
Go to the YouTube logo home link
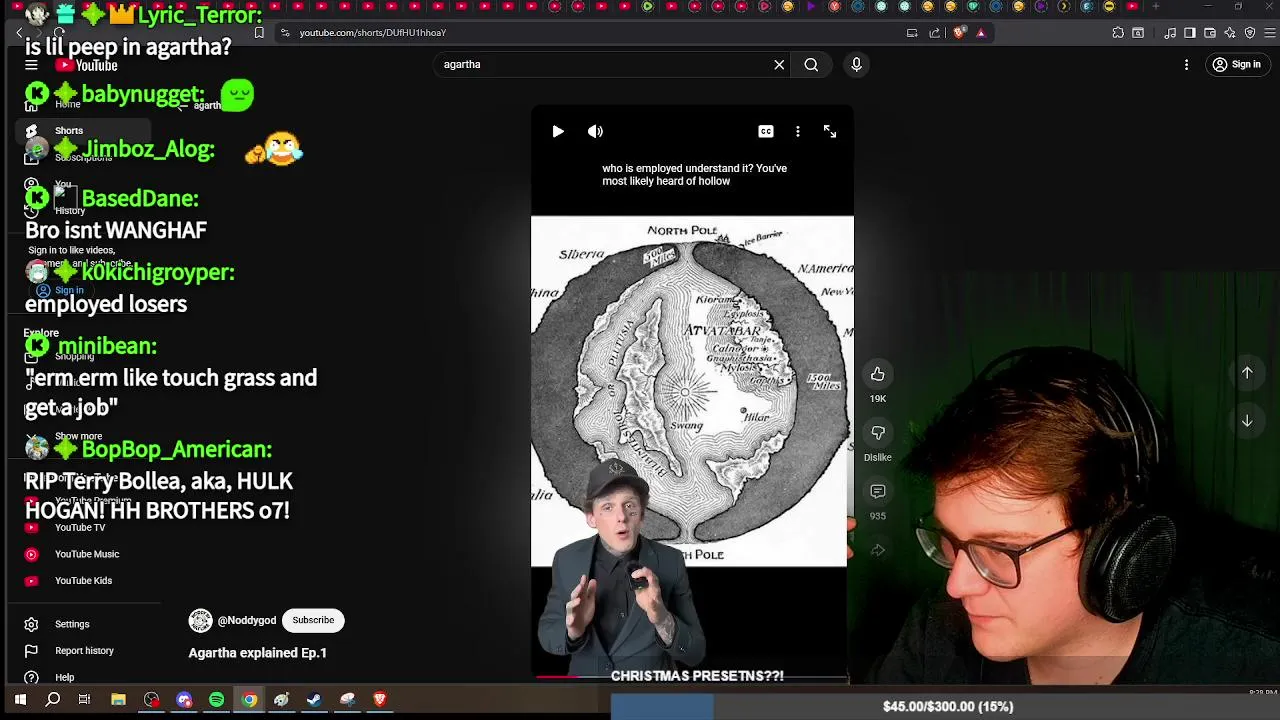[x=86, y=65]
